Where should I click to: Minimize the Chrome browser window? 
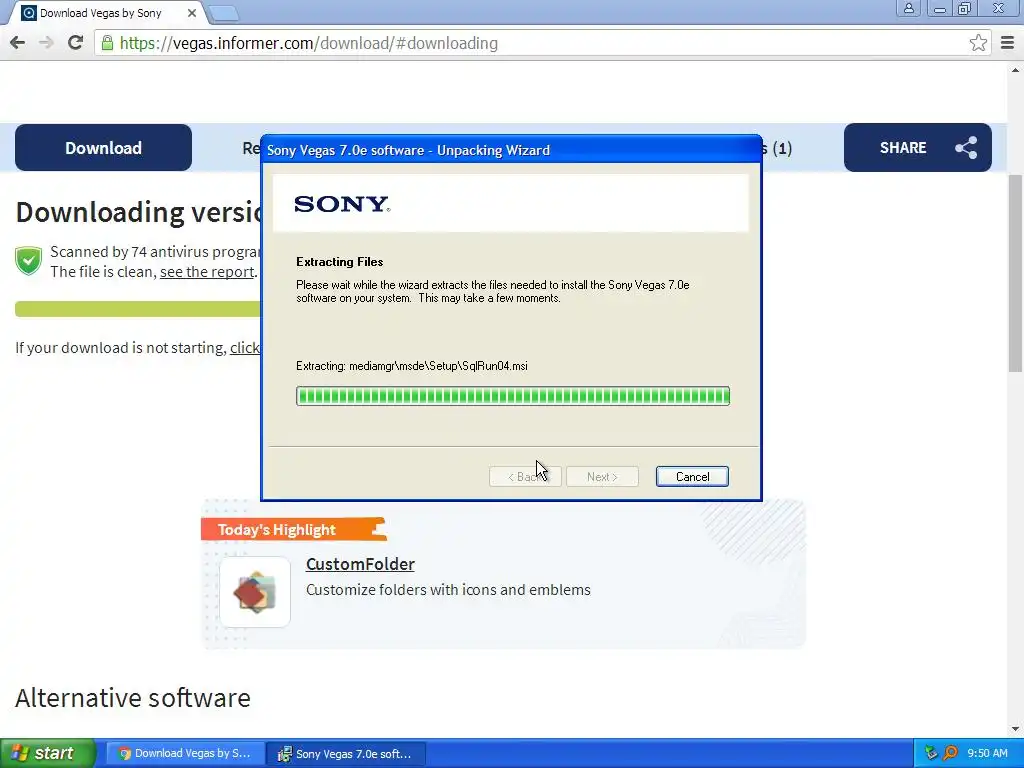[939, 8]
